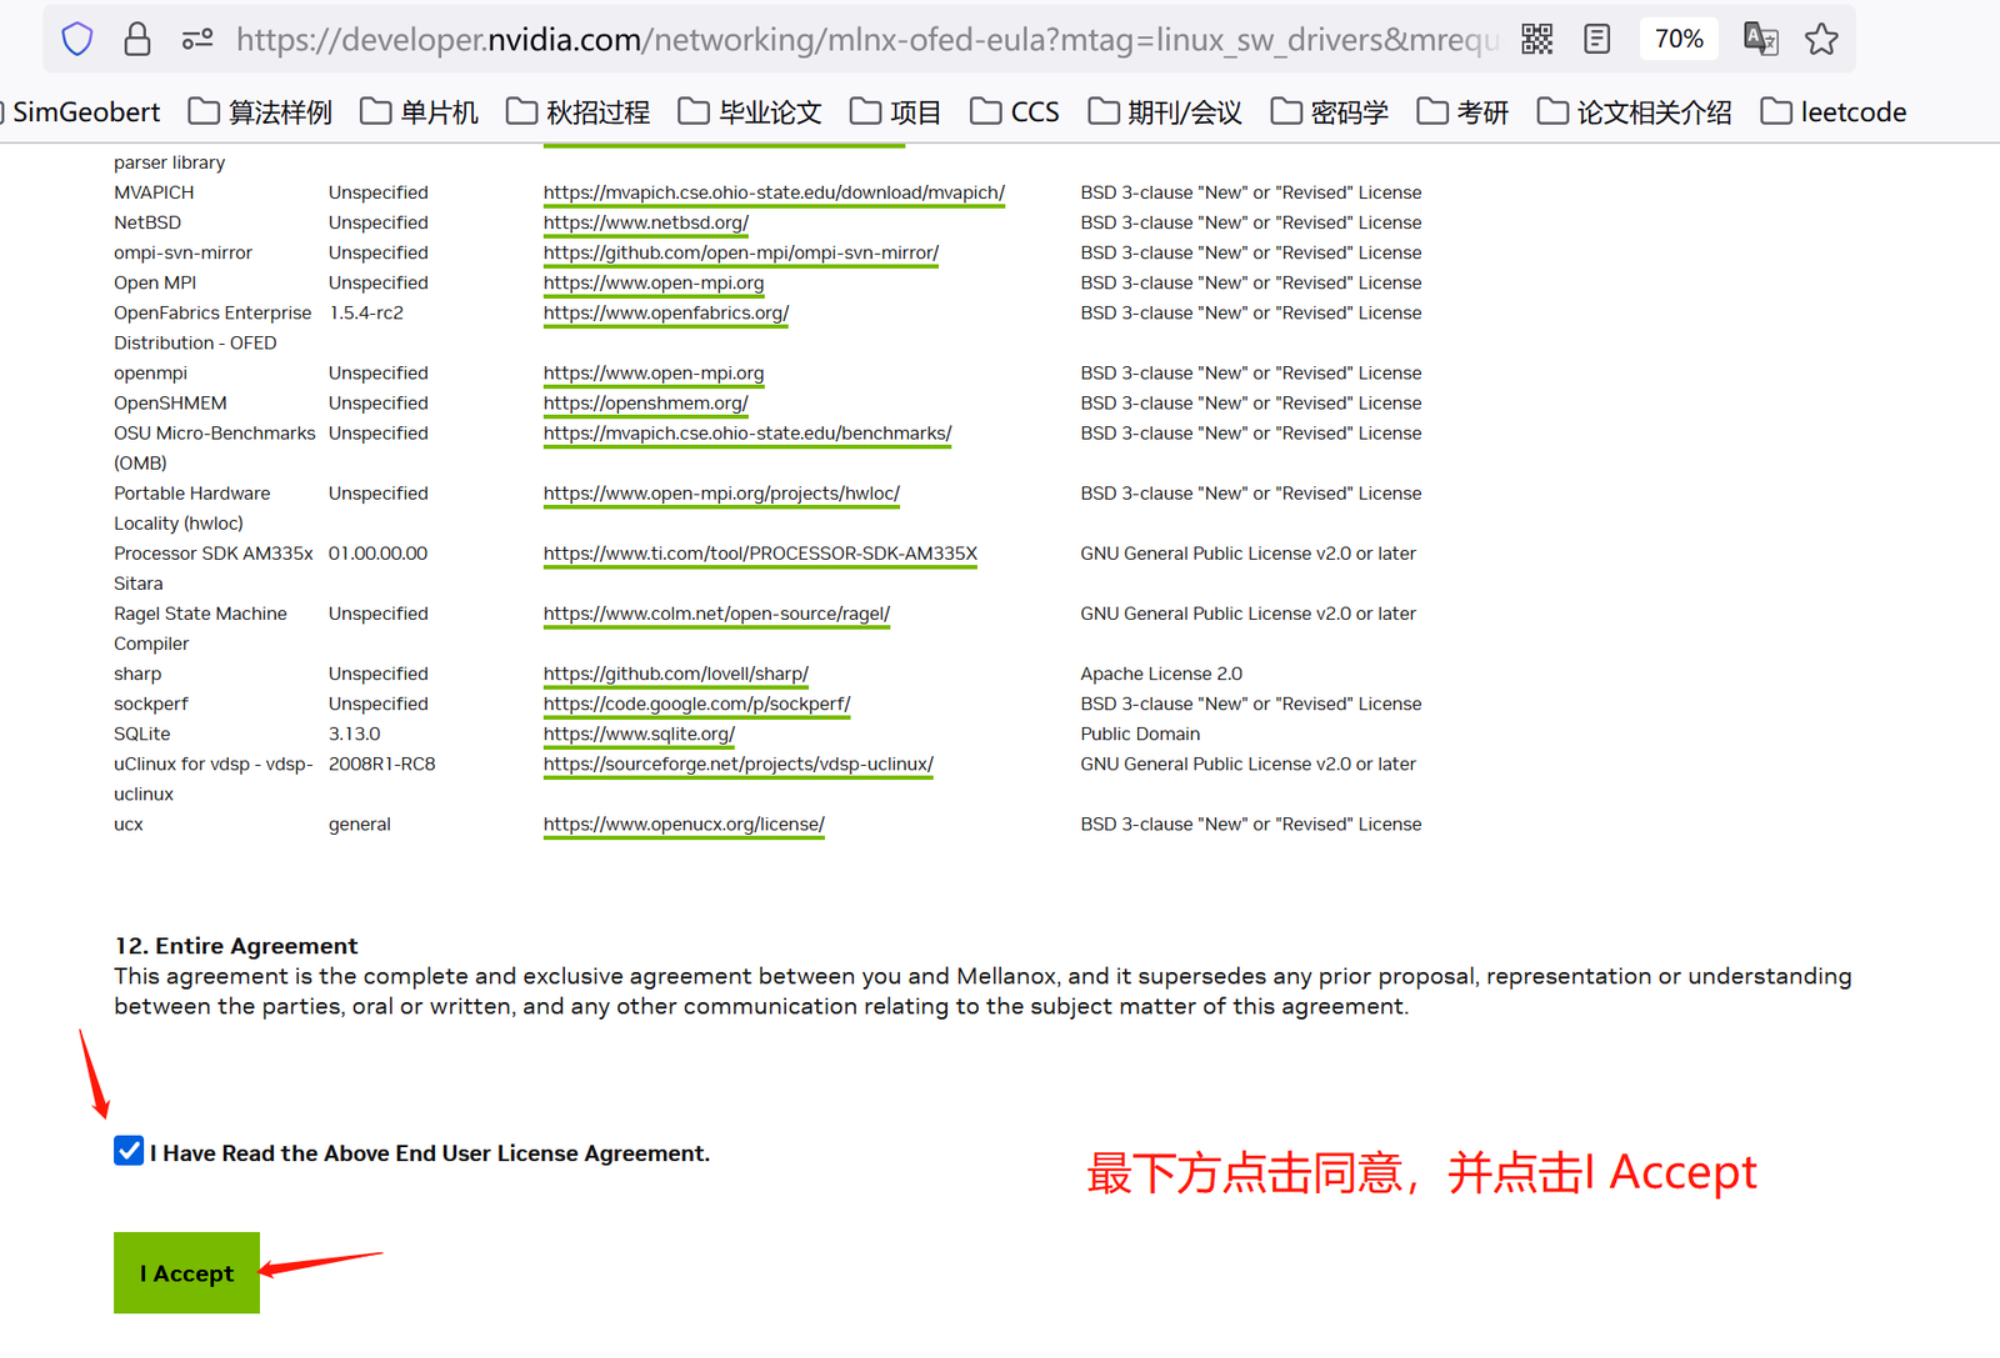Screen dimensions: 2000x1358
Task: Open the 单片机 bookmark folder
Action: click(419, 112)
